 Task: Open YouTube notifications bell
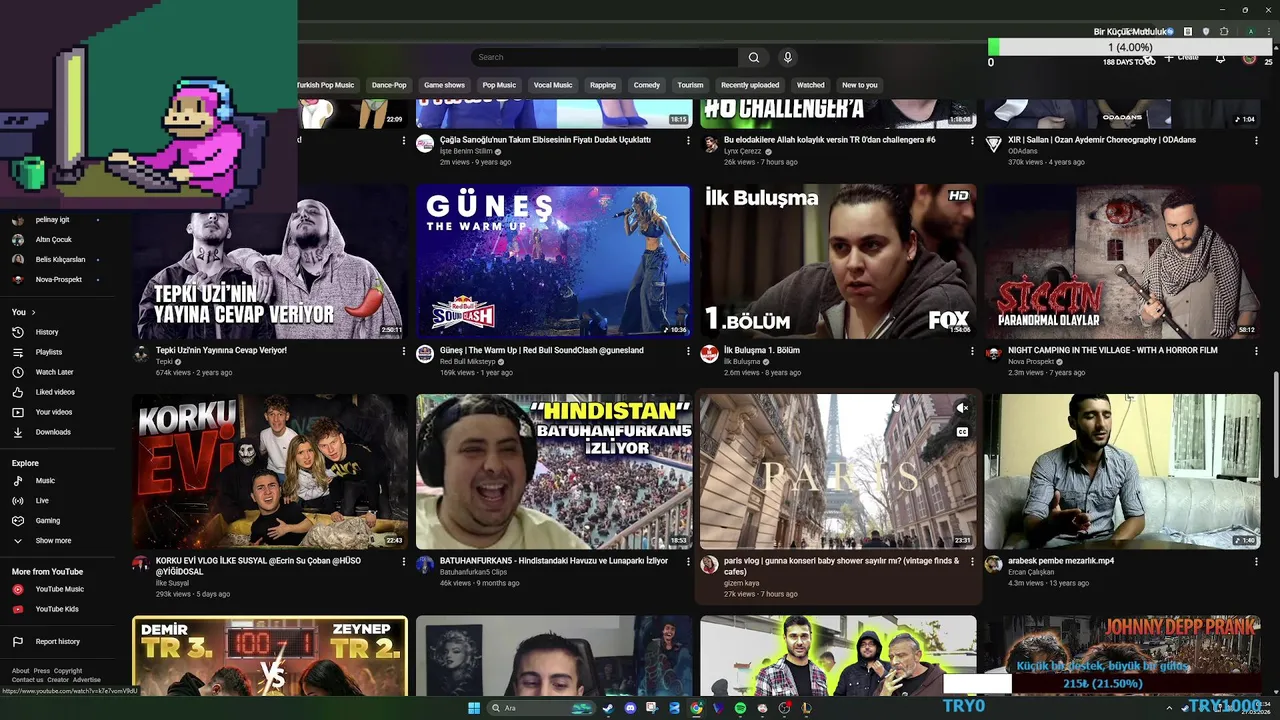click(1220, 58)
